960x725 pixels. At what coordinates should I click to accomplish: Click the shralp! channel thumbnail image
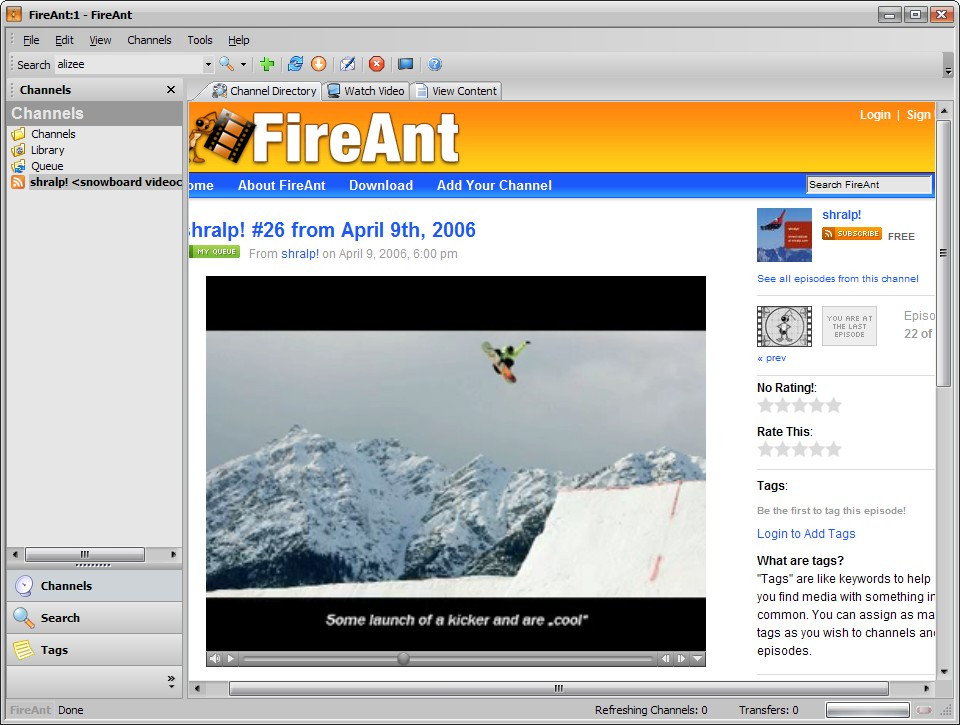784,235
